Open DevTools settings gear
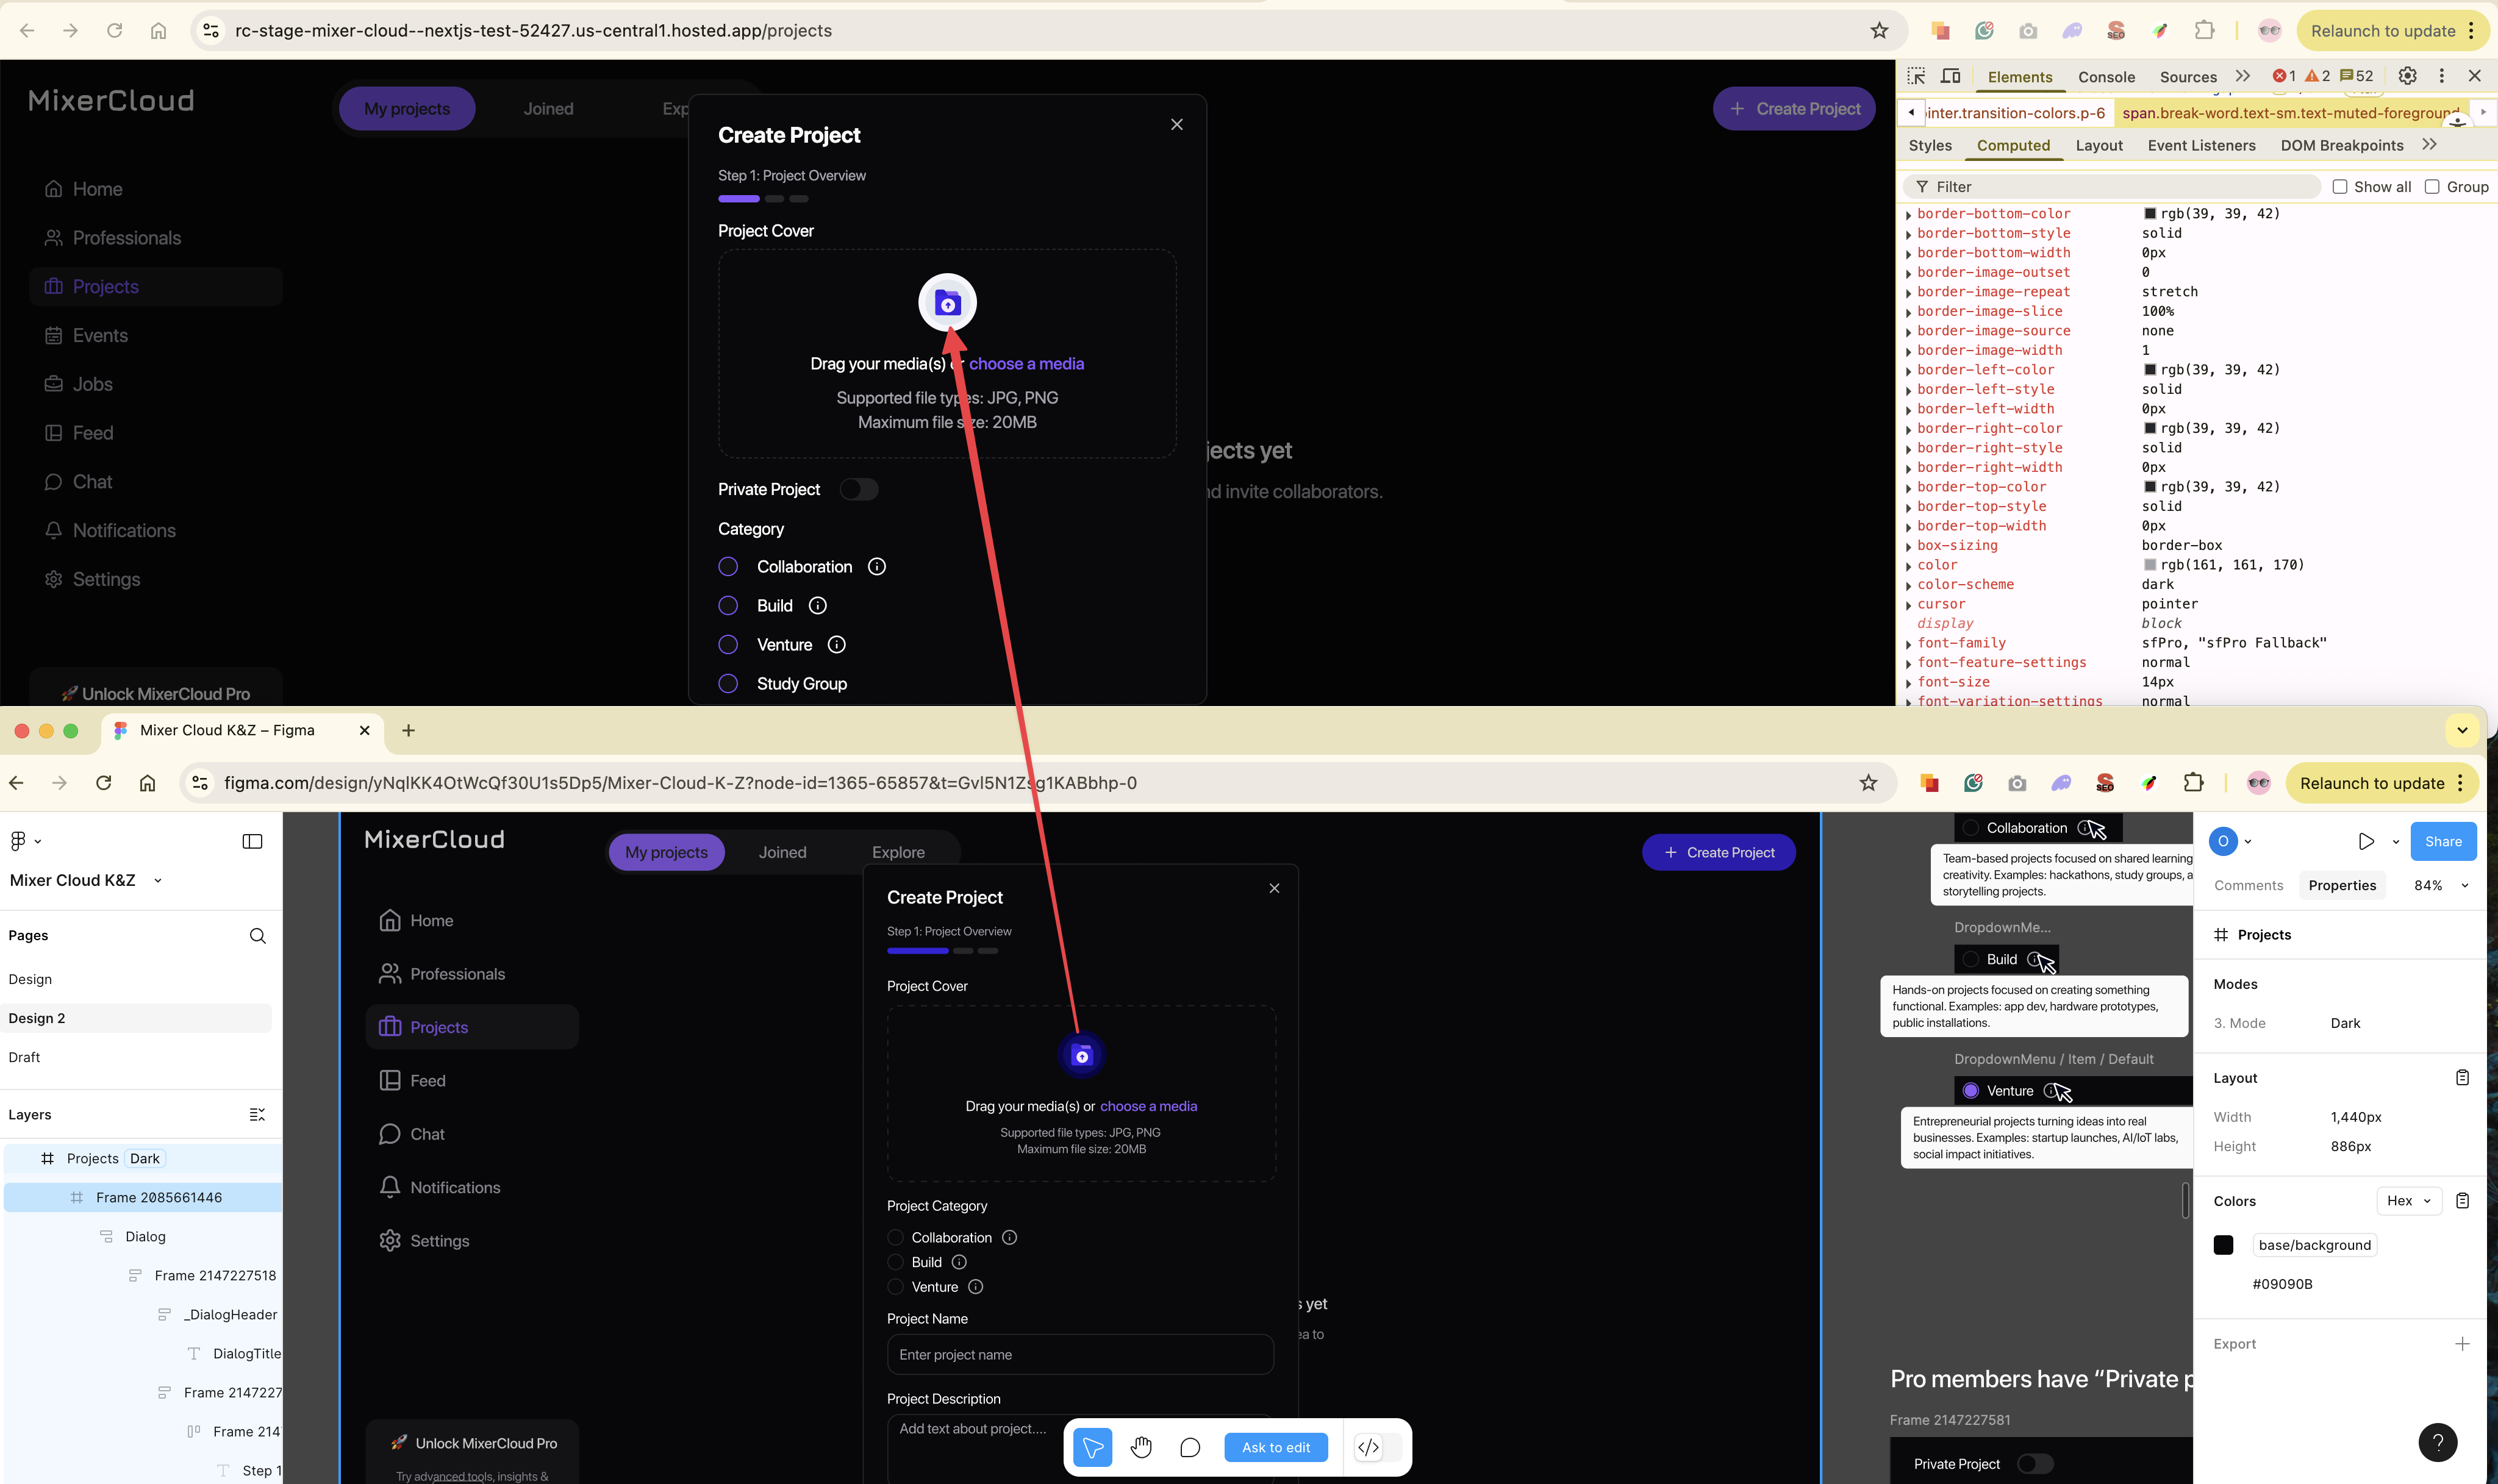The width and height of the screenshot is (2498, 1484). [x=2407, y=76]
